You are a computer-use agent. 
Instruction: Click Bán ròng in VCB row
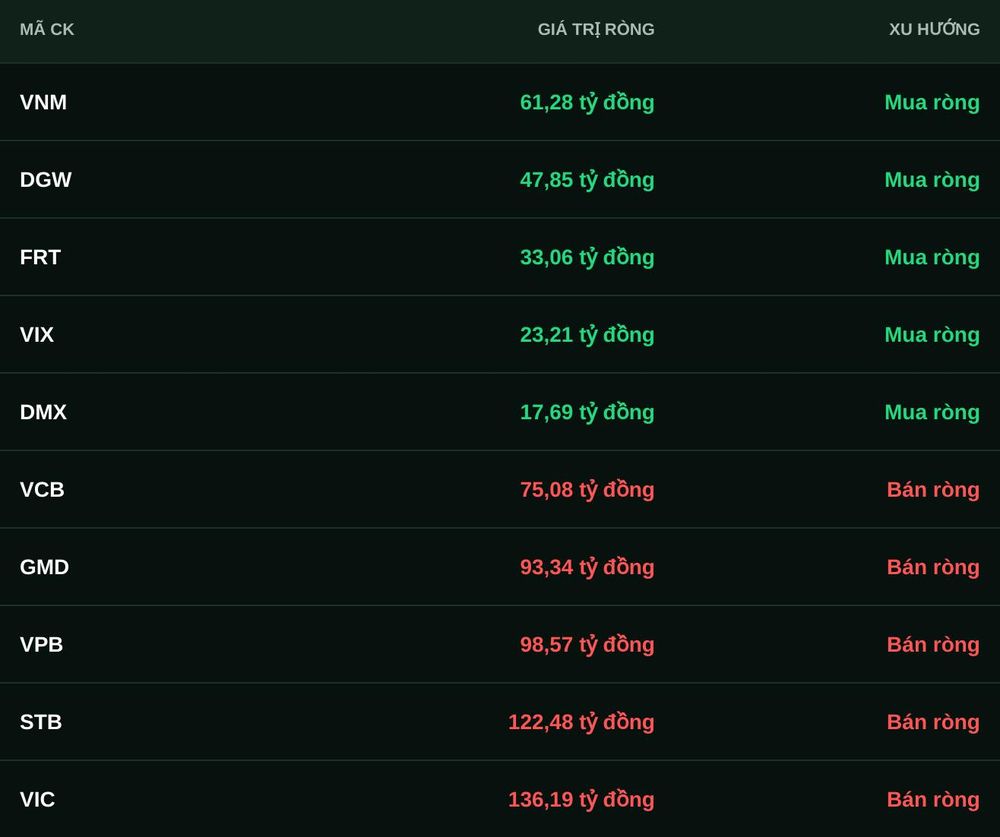click(x=933, y=490)
